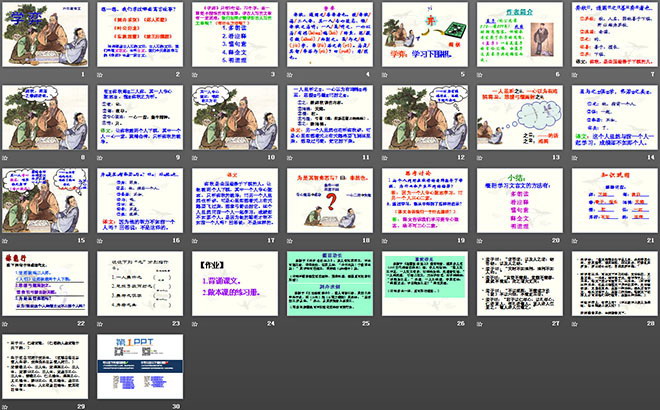Select slide 4 thumbnail with blue text

pos(330,35)
